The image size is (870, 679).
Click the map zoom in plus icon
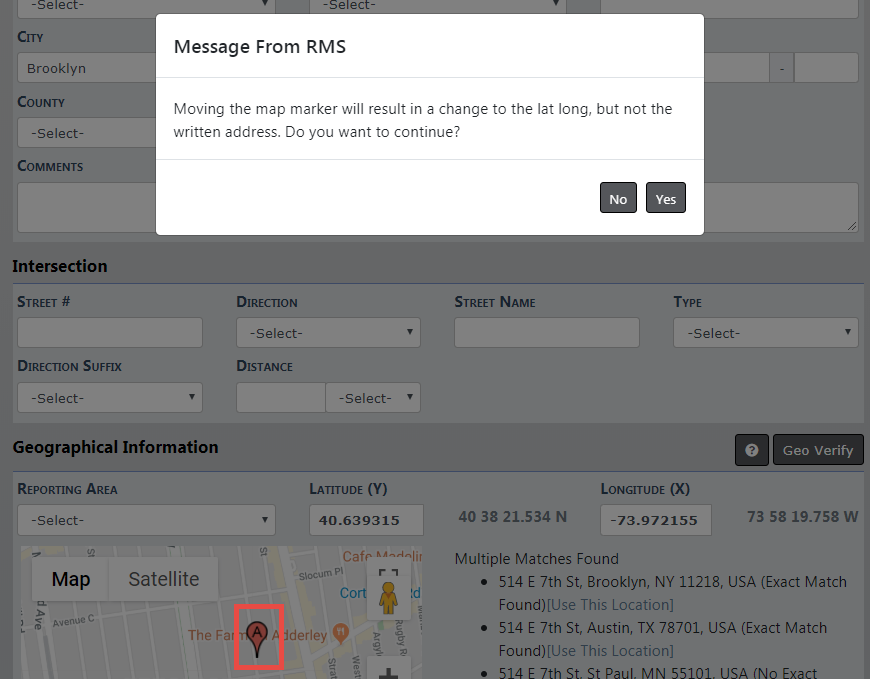point(388,672)
